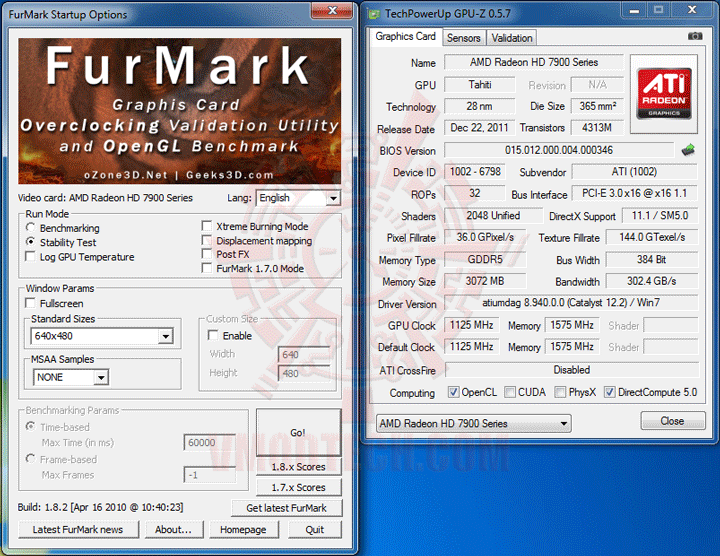Click the Go! button
Screen dimensions: 720x556
(x=298, y=432)
